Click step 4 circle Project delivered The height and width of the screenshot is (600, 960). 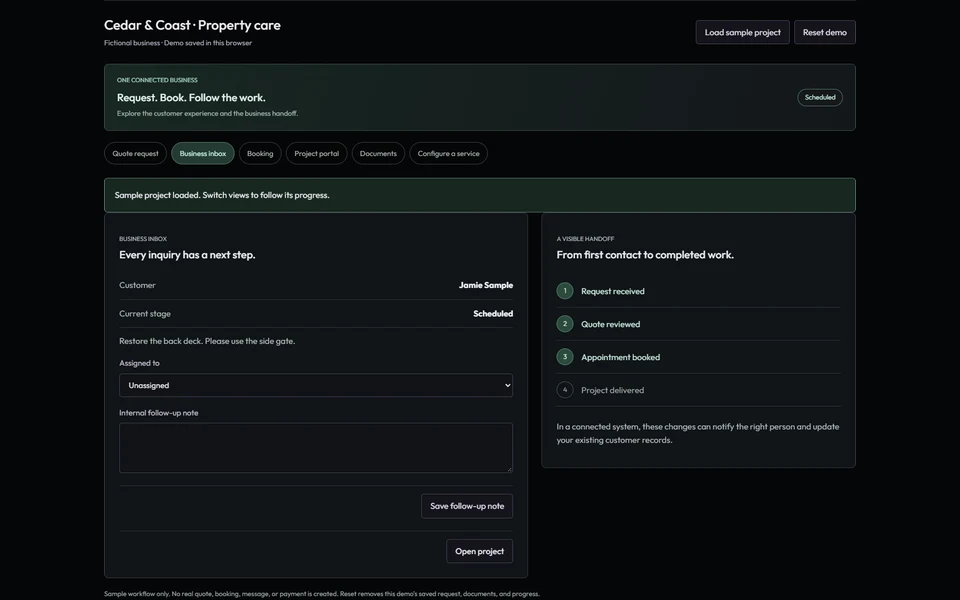[x=565, y=390]
